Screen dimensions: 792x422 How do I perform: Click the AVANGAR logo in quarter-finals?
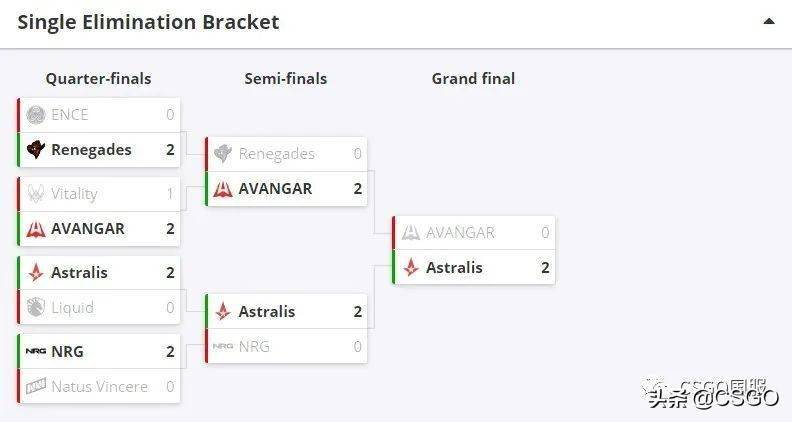point(36,229)
